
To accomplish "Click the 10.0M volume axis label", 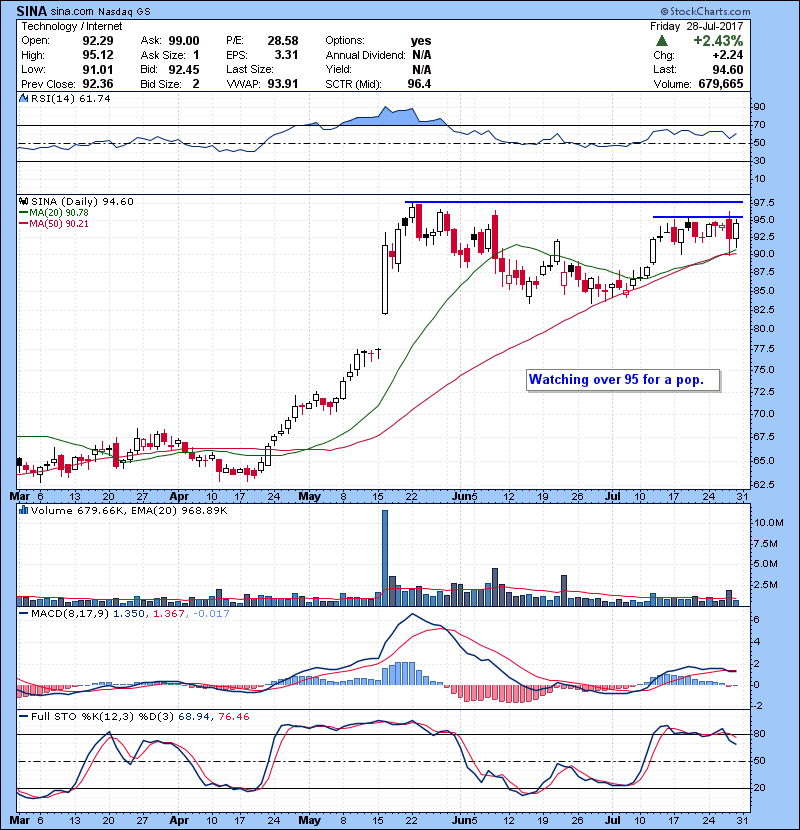I will [769, 522].
